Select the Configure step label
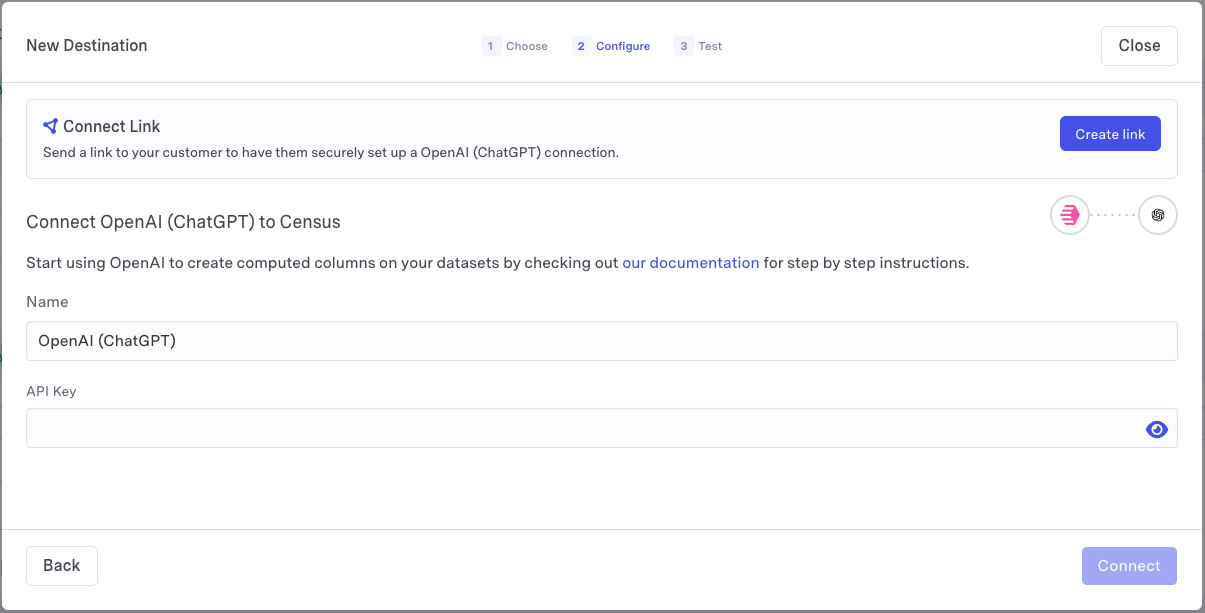Screen dimensions: 1205x613 coord(622,46)
